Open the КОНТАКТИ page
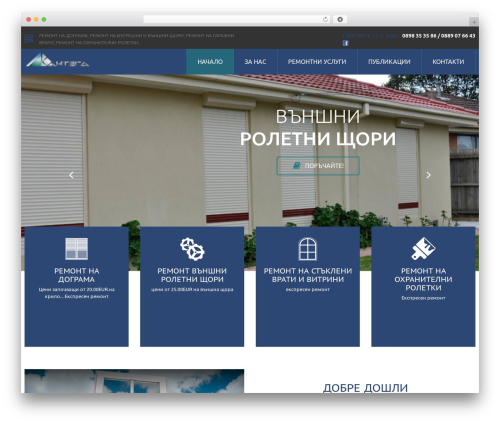The image size is (500, 423). click(448, 62)
